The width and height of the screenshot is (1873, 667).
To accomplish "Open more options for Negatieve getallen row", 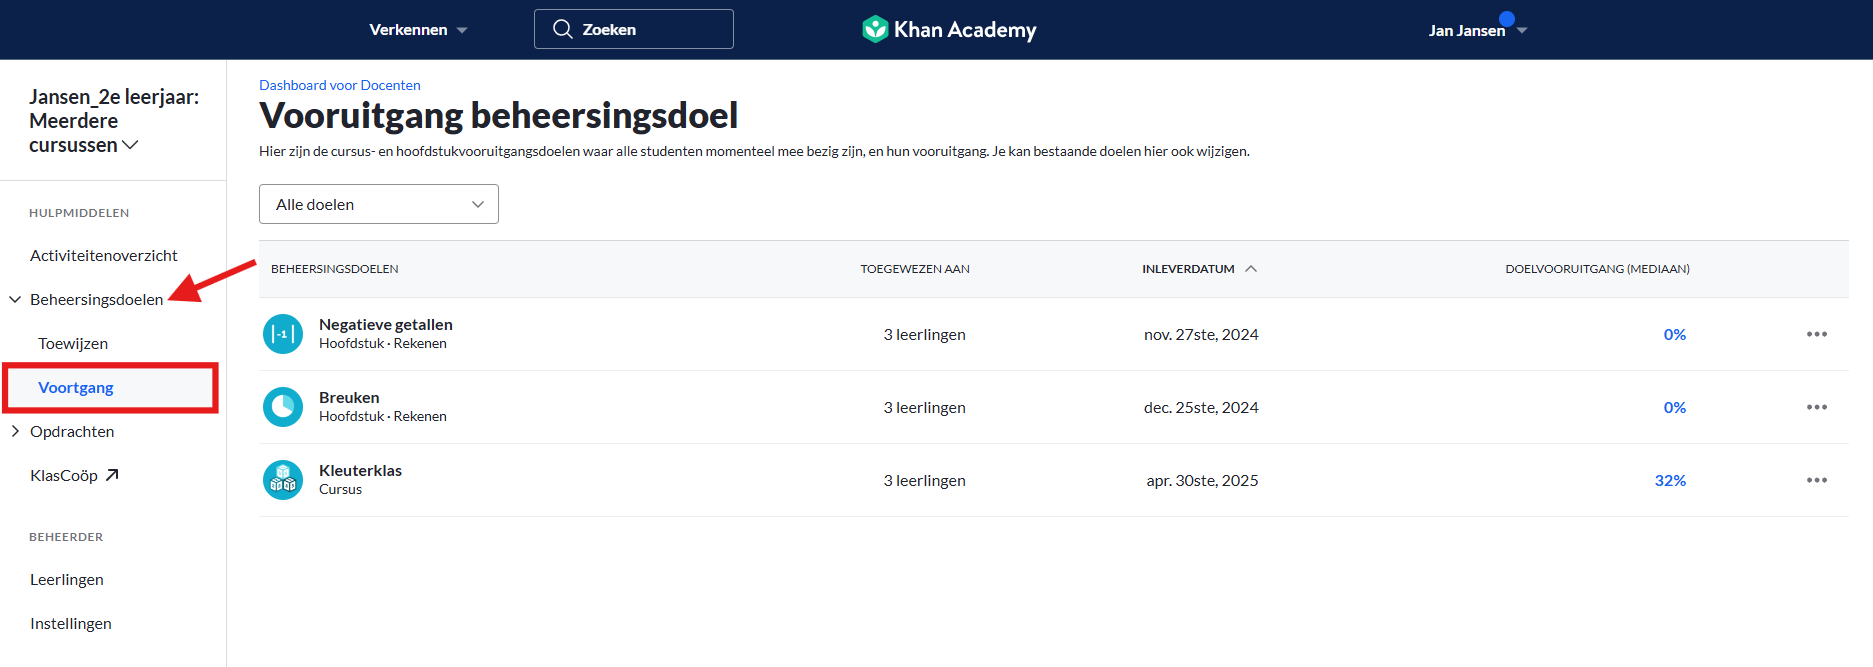I will 1817,334.
